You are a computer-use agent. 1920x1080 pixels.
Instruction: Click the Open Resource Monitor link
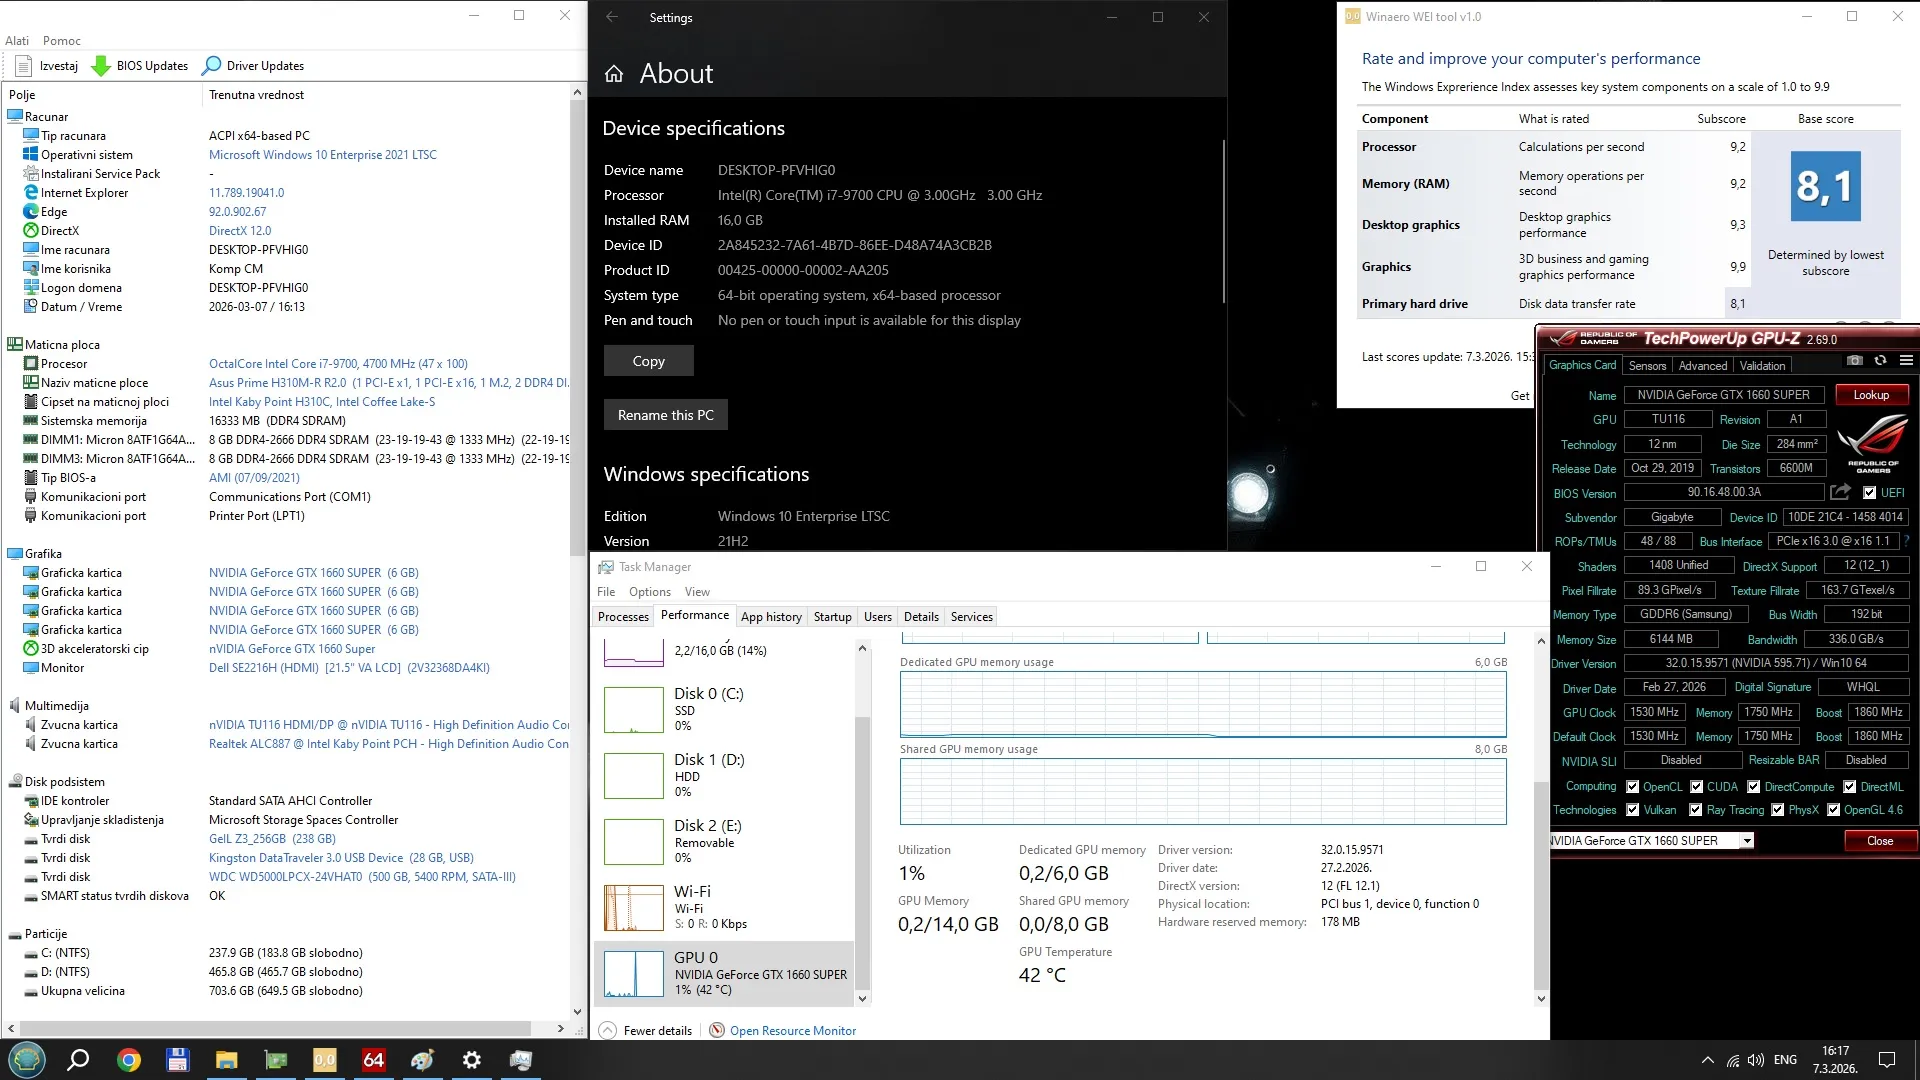[792, 1031]
